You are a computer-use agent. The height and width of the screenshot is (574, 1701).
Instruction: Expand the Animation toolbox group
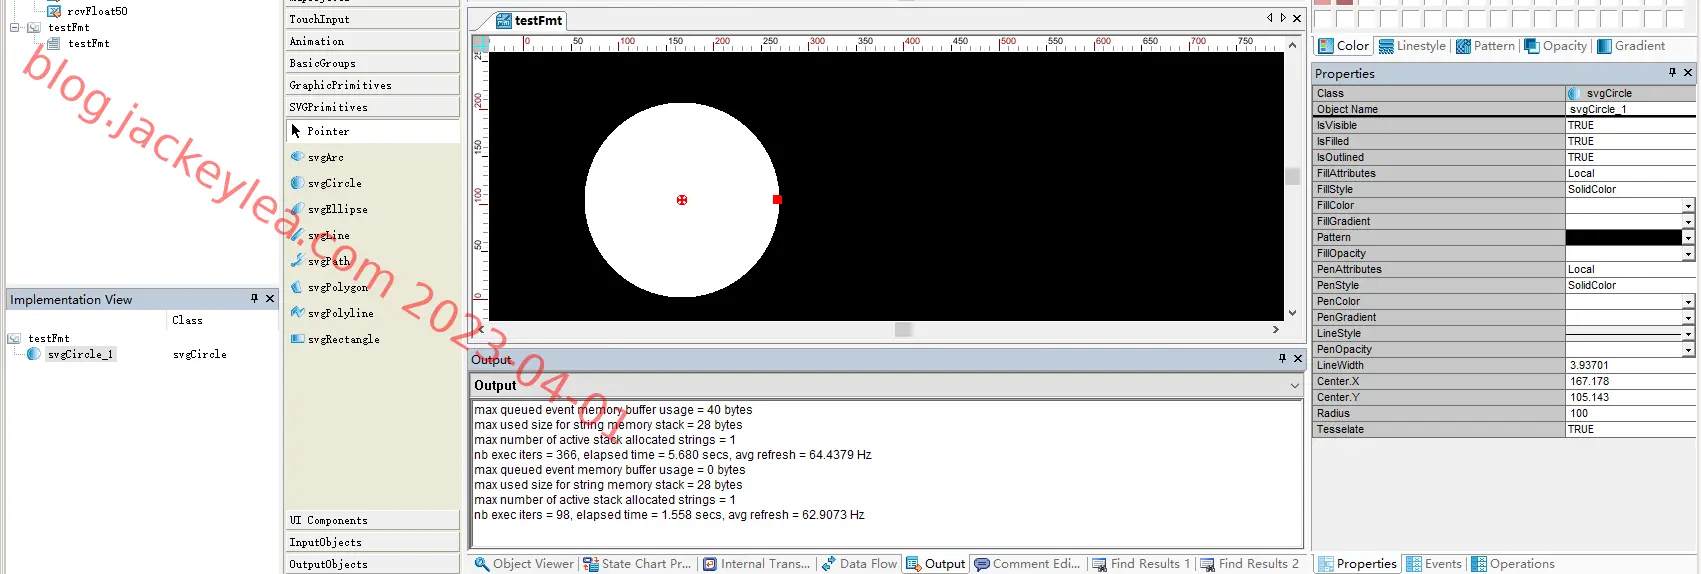[372, 41]
